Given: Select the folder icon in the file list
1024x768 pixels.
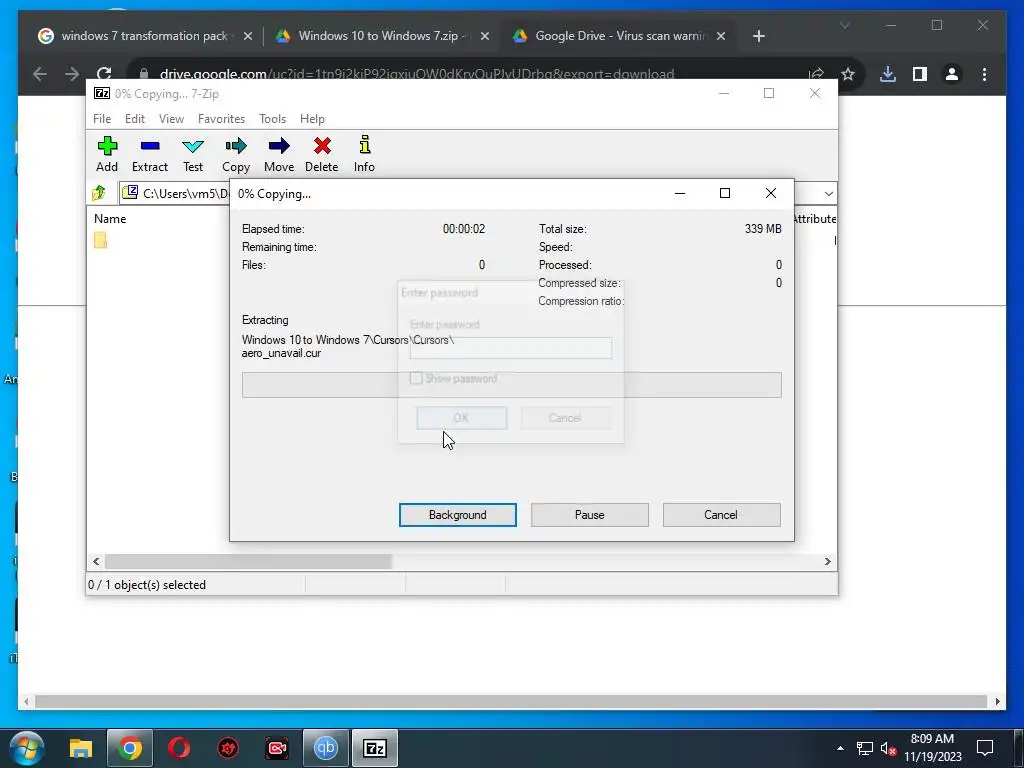Looking at the screenshot, I should 100,240.
